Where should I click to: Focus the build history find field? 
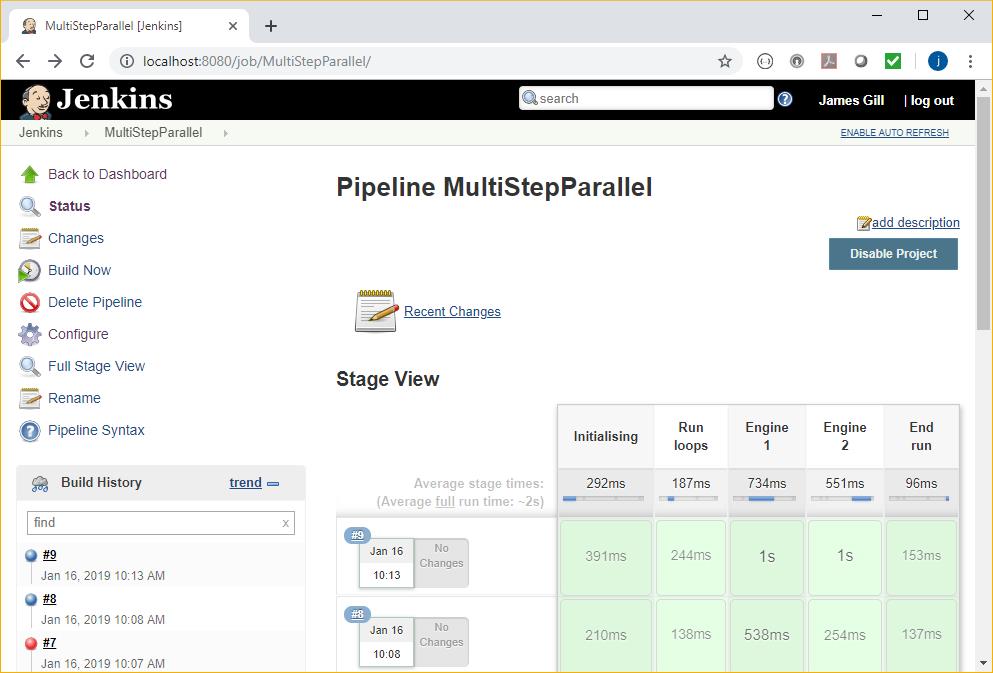tap(161, 523)
